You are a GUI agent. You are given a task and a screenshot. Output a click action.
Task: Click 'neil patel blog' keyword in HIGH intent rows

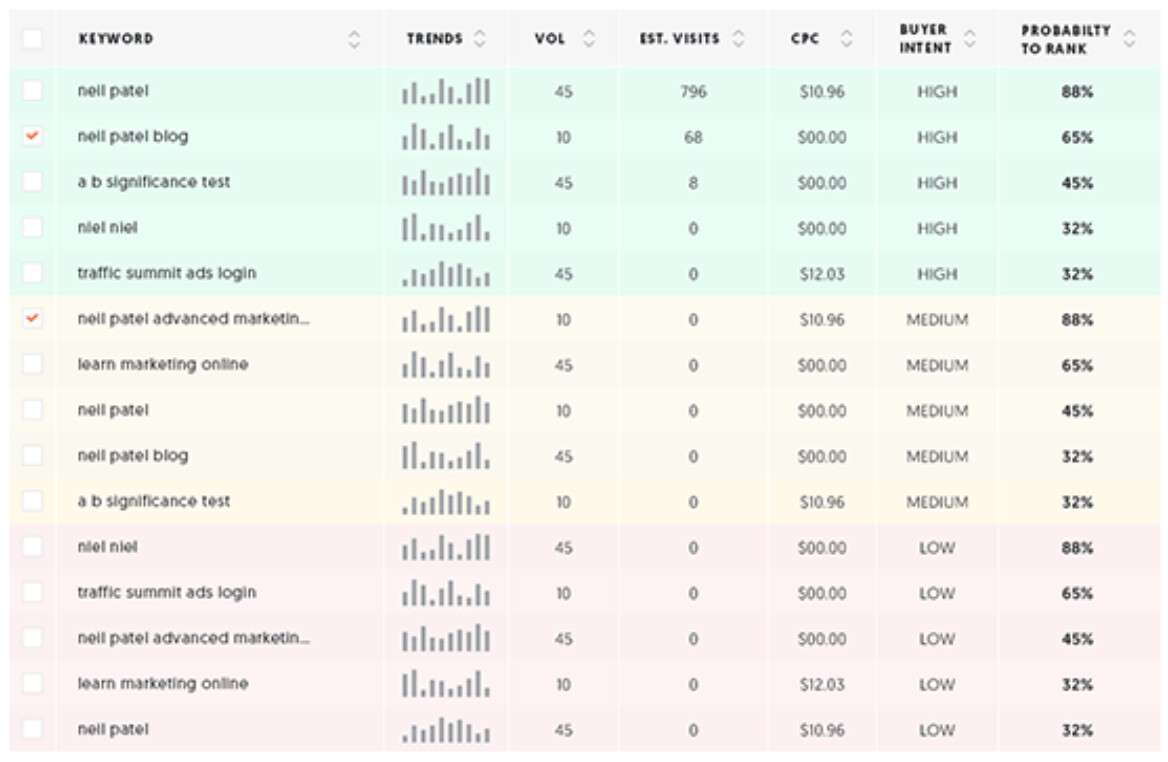133,136
